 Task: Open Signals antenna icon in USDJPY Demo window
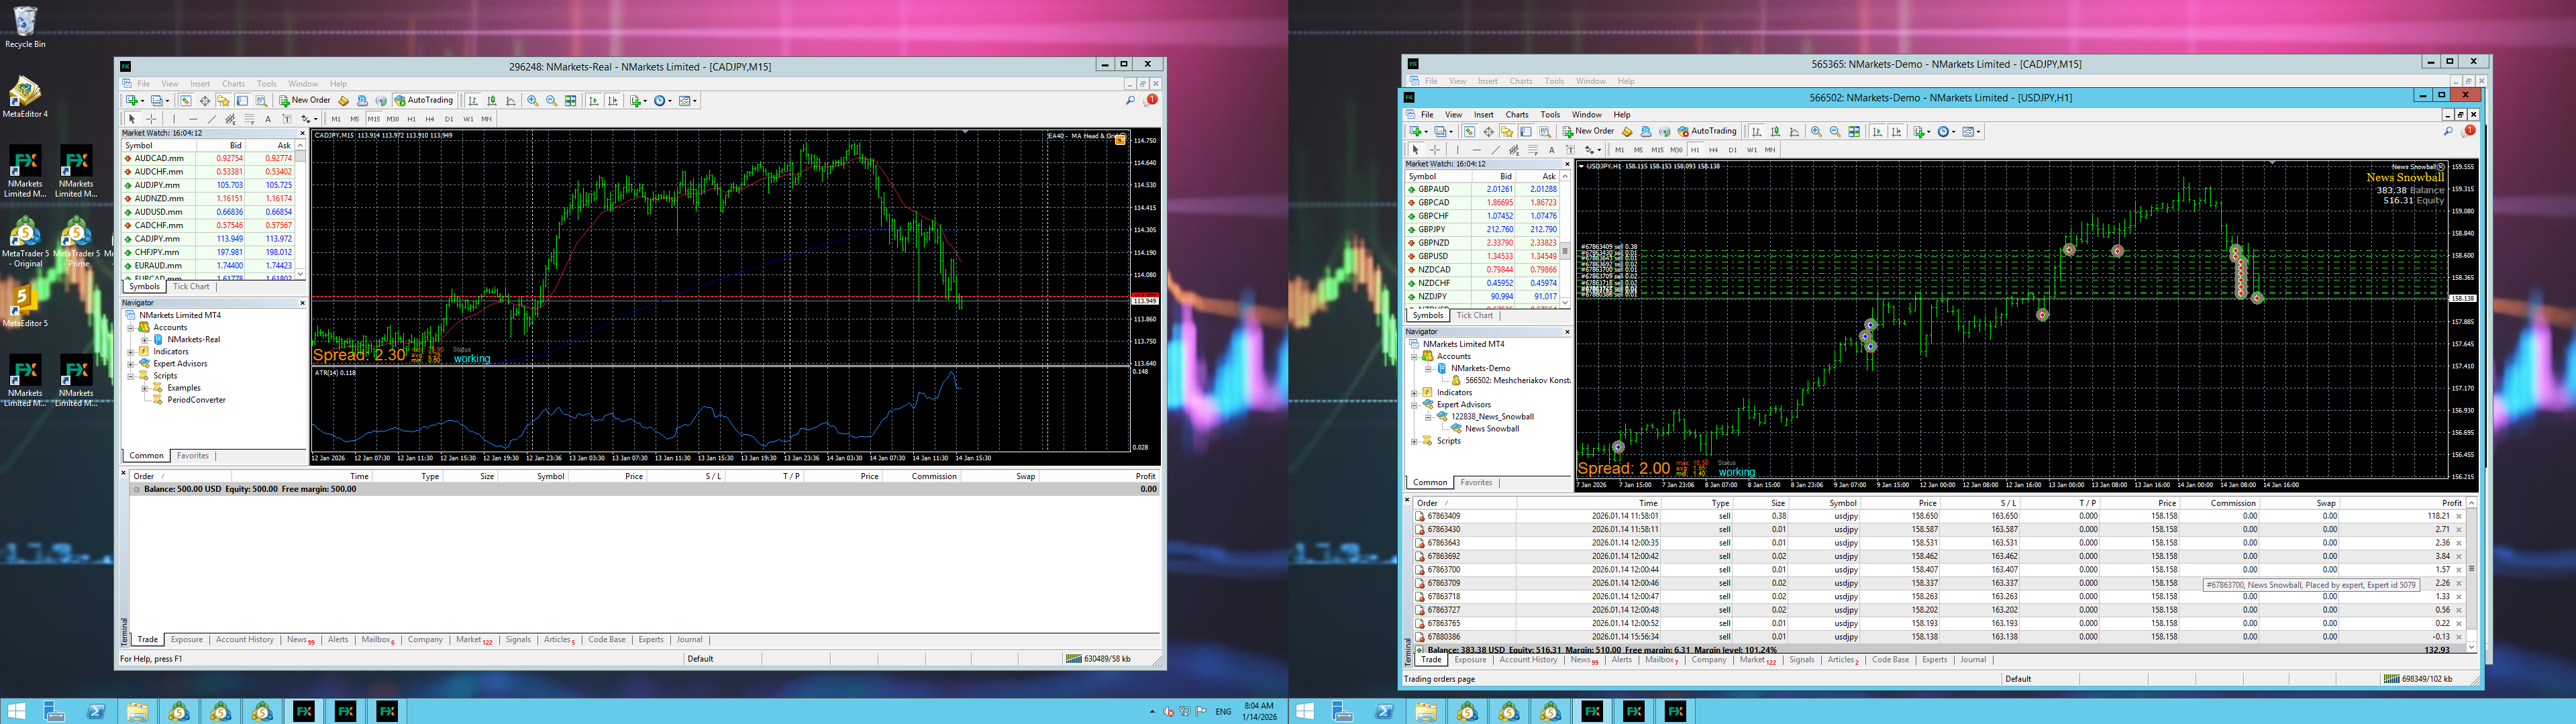coord(1665,132)
